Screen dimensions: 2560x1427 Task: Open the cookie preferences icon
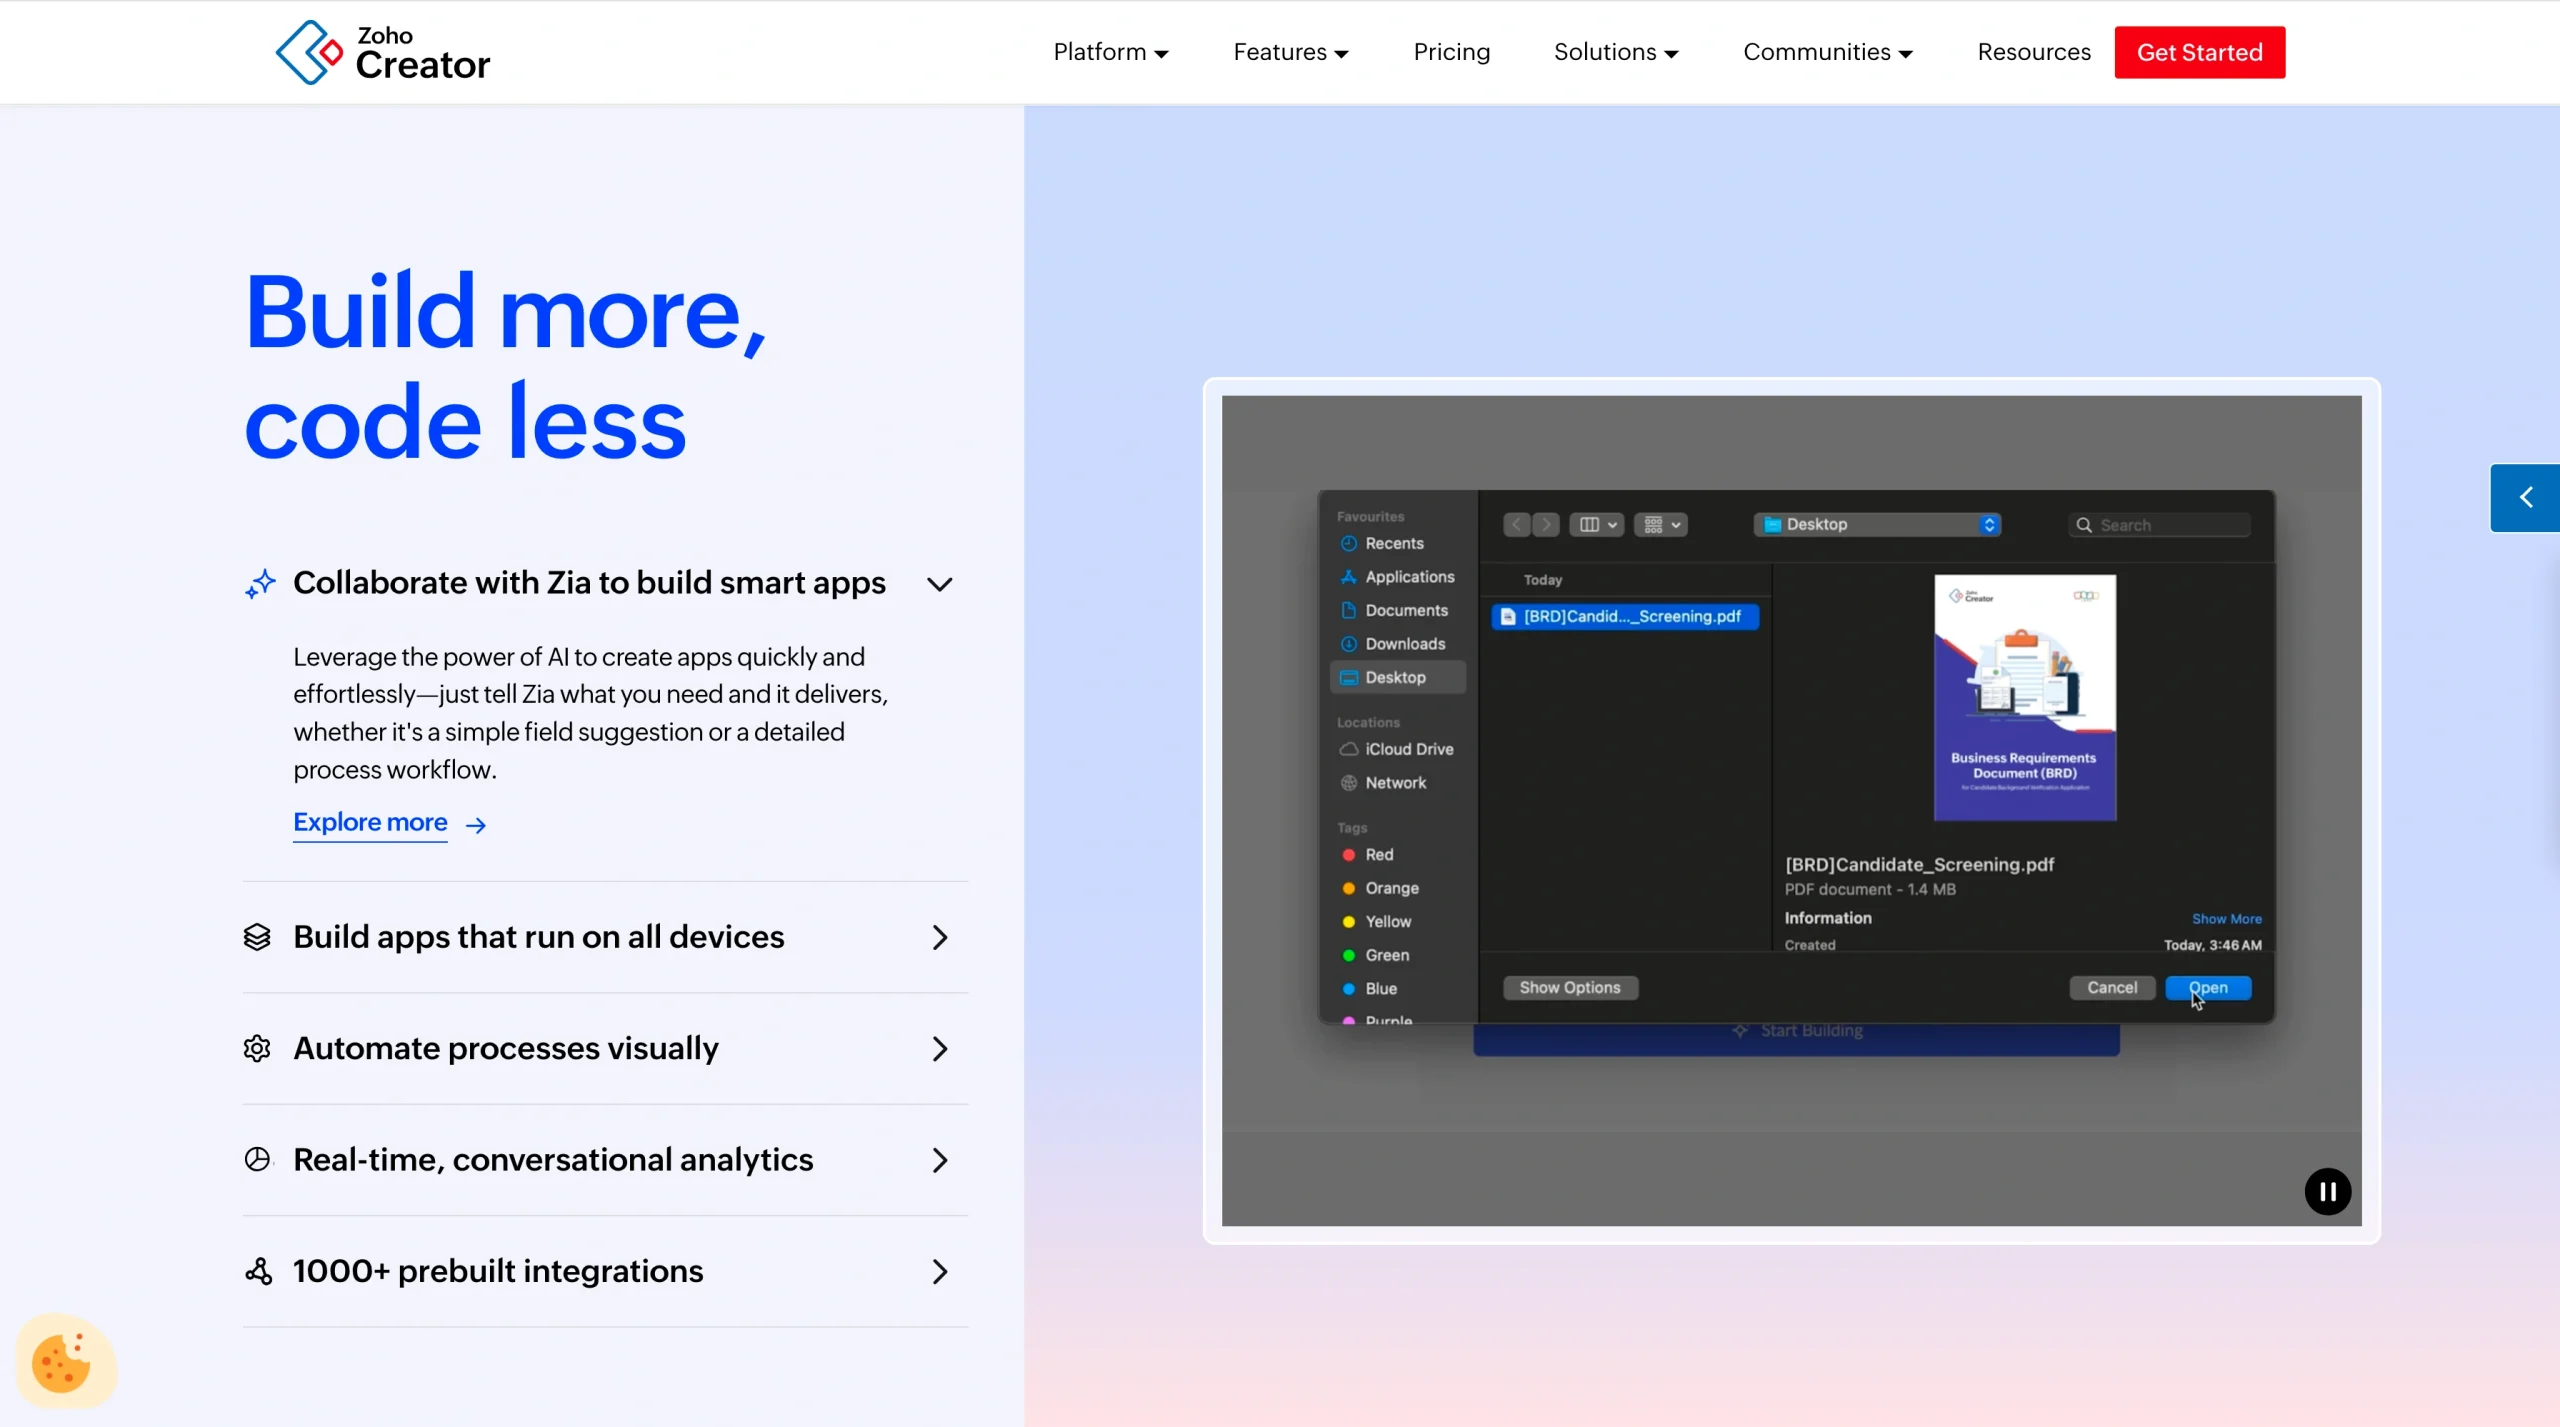(63, 1362)
